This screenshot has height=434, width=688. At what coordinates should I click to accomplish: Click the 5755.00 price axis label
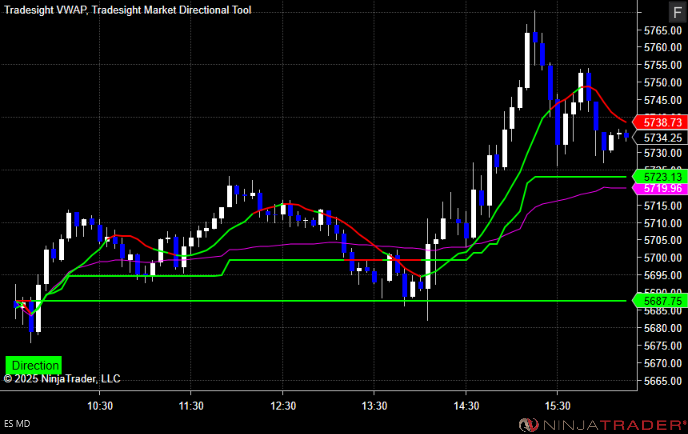click(663, 65)
